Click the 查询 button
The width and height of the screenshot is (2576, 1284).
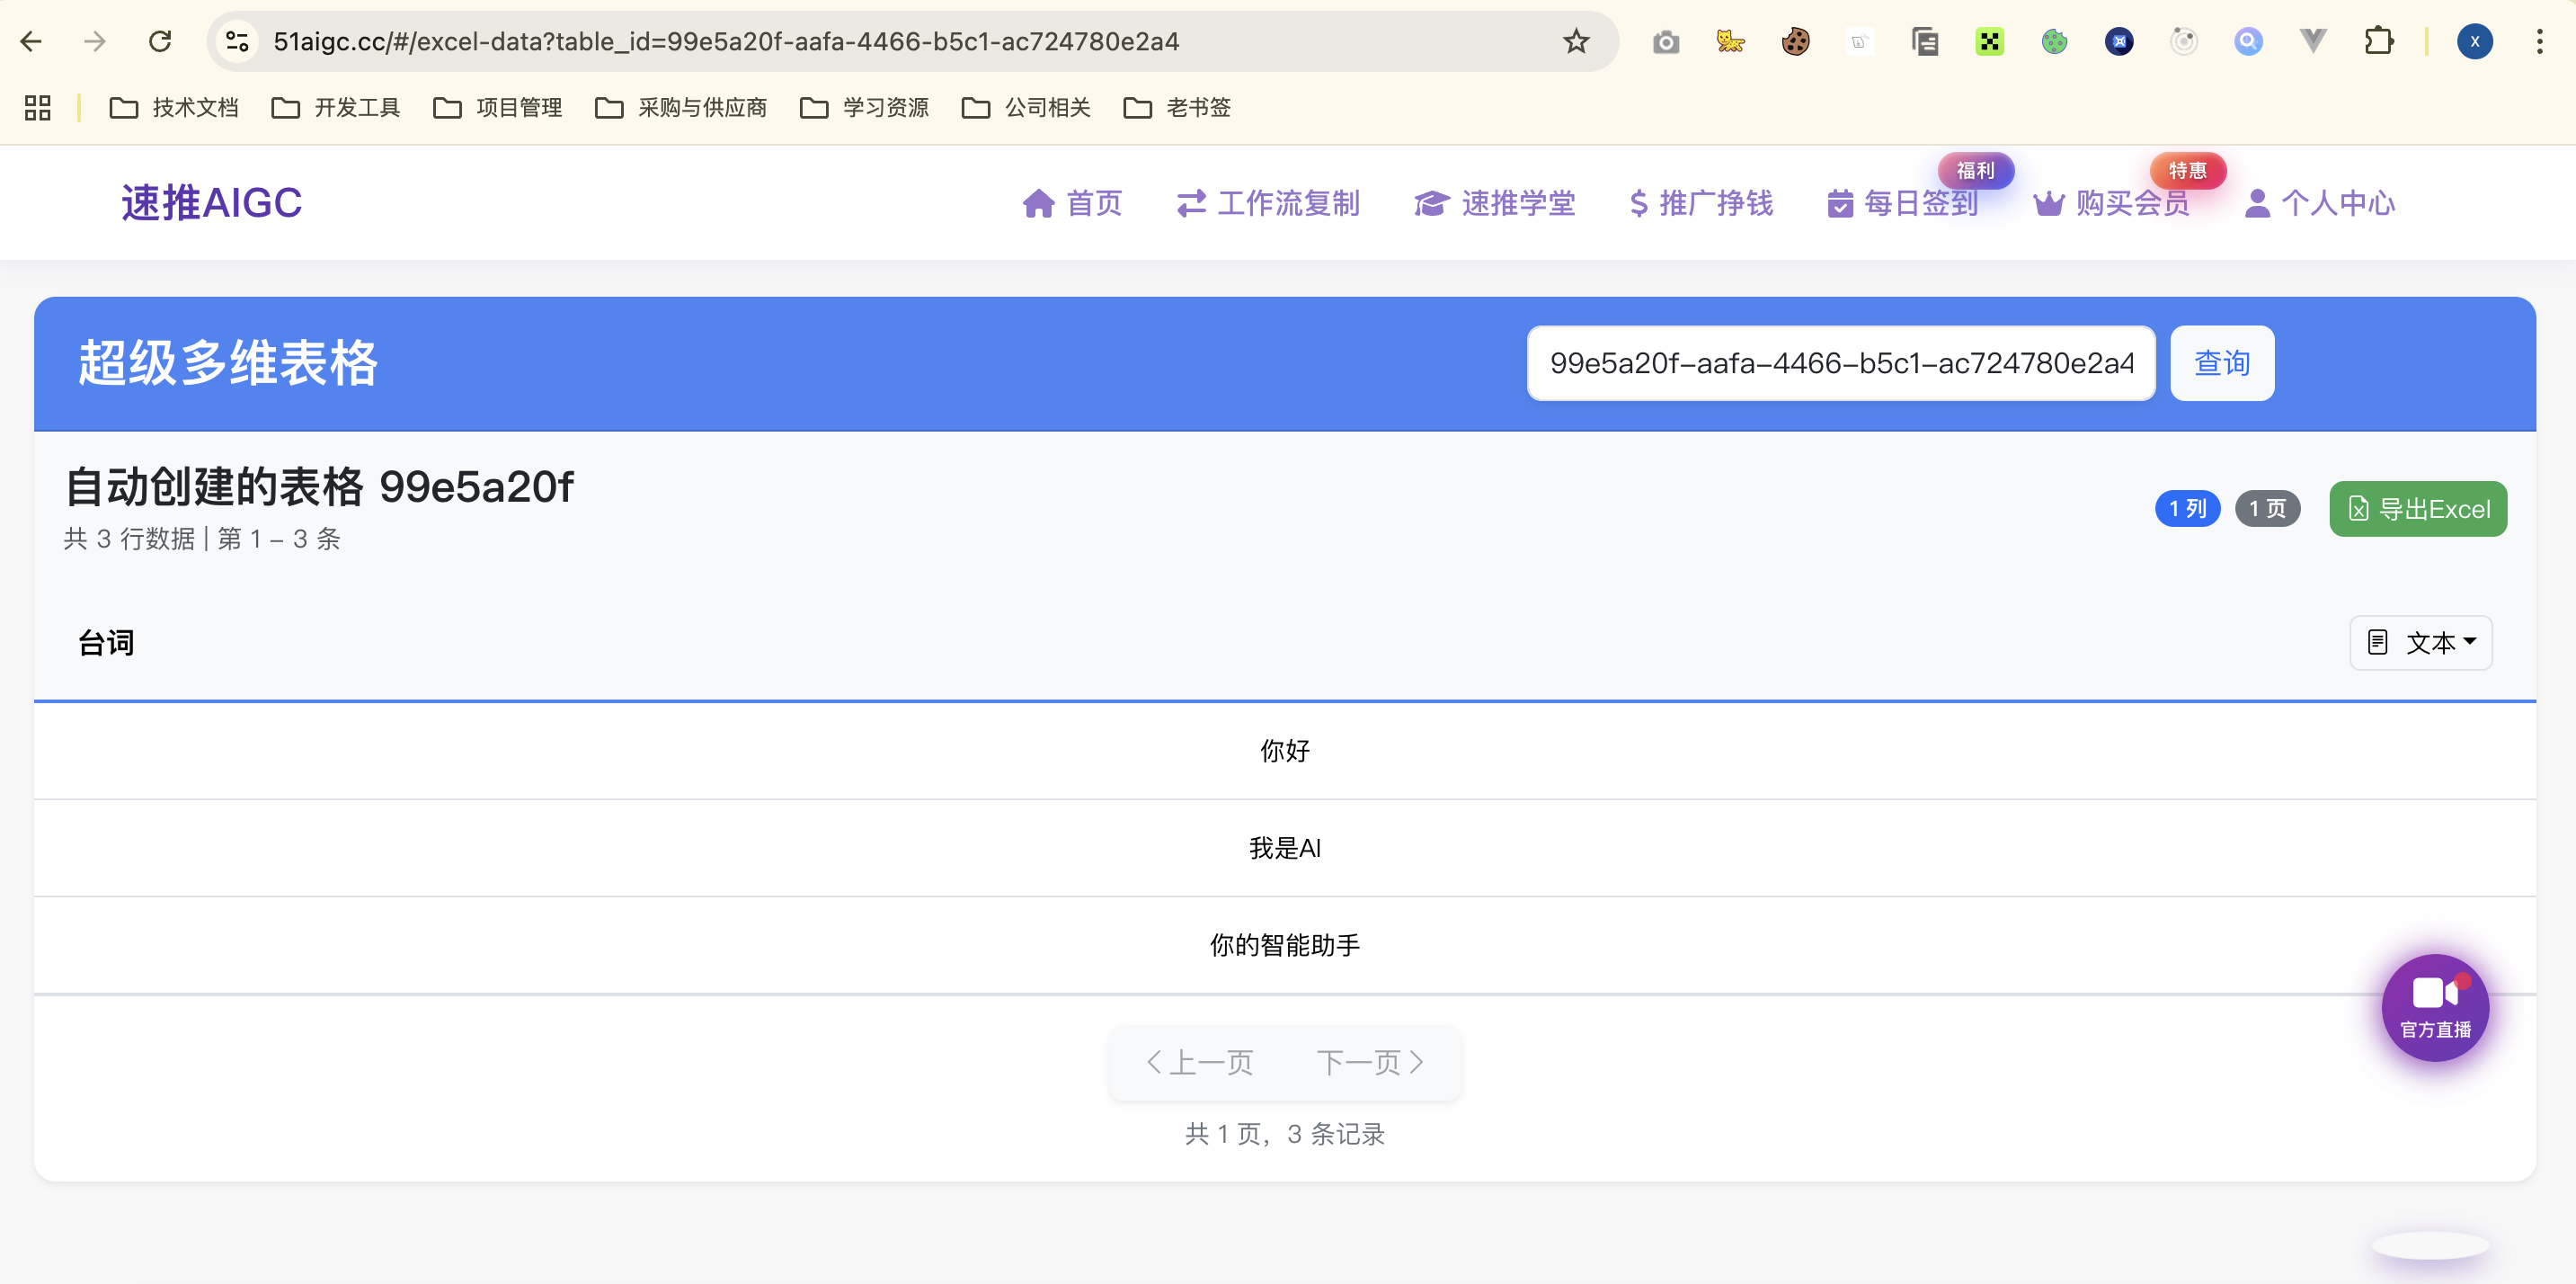tap(2222, 363)
